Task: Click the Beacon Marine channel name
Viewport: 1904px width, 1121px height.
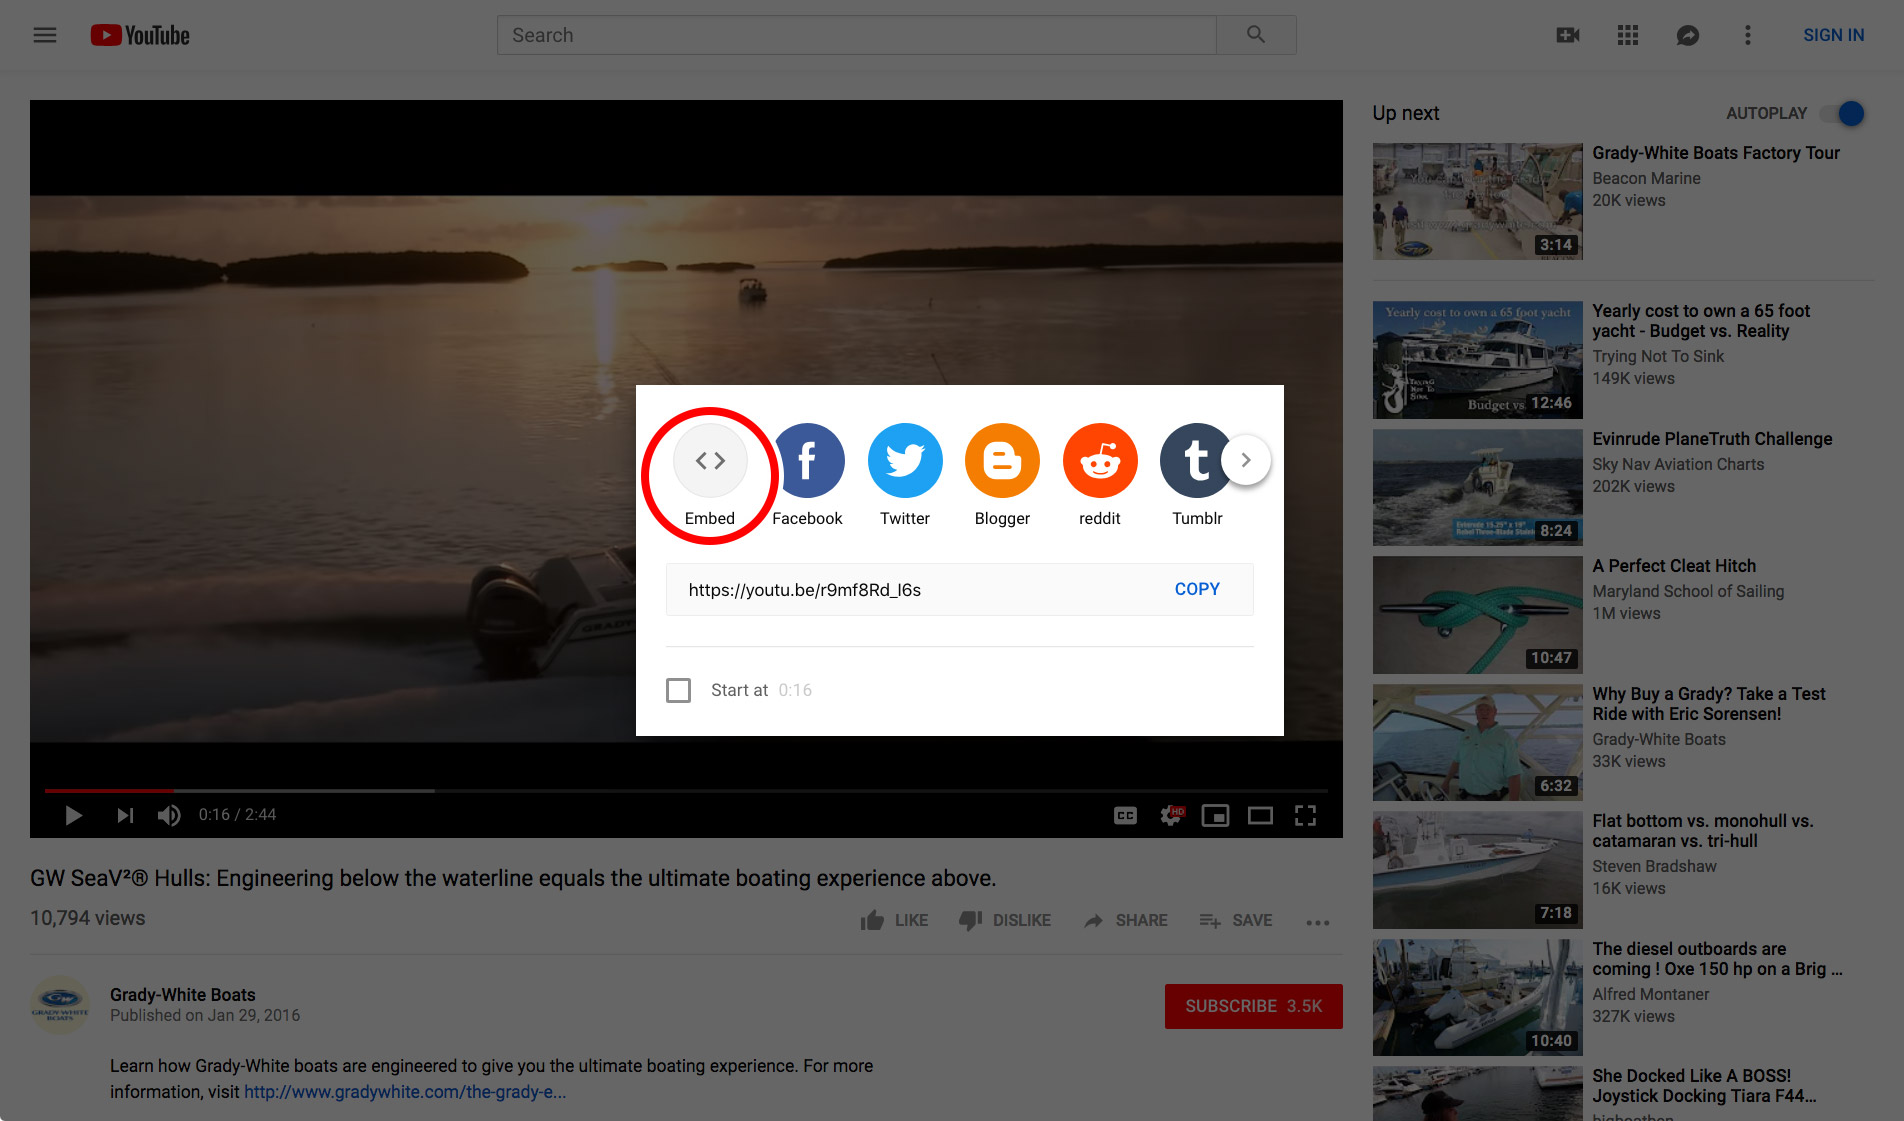Action: pyautogui.click(x=1646, y=178)
